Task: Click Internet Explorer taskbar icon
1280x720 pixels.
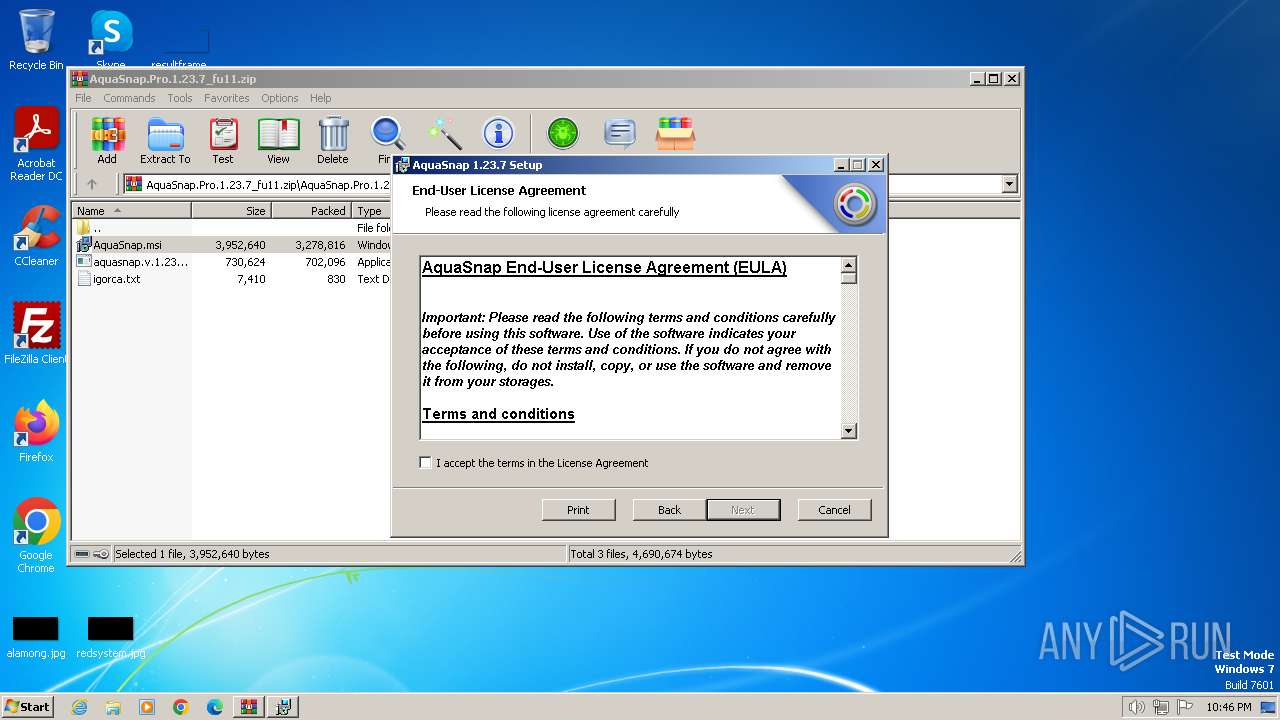Action: coord(80,707)
